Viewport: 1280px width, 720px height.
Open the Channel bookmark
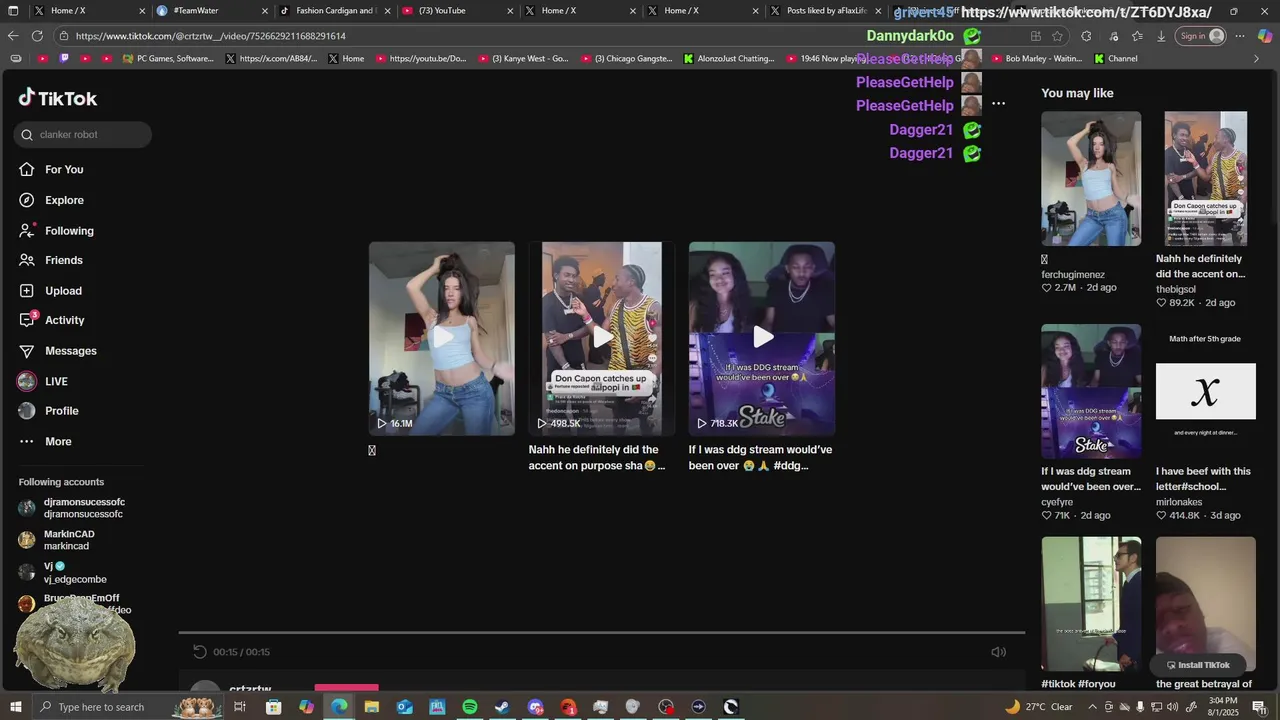pos(1116,59)
